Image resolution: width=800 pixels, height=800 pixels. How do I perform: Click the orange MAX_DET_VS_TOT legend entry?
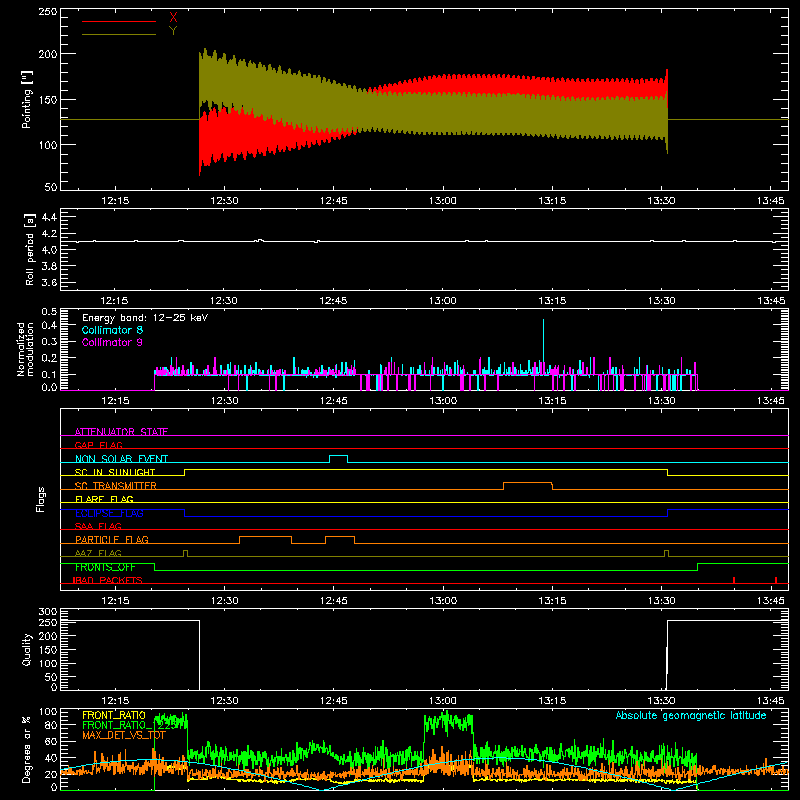pyautogui.click(x=124, y=735)
